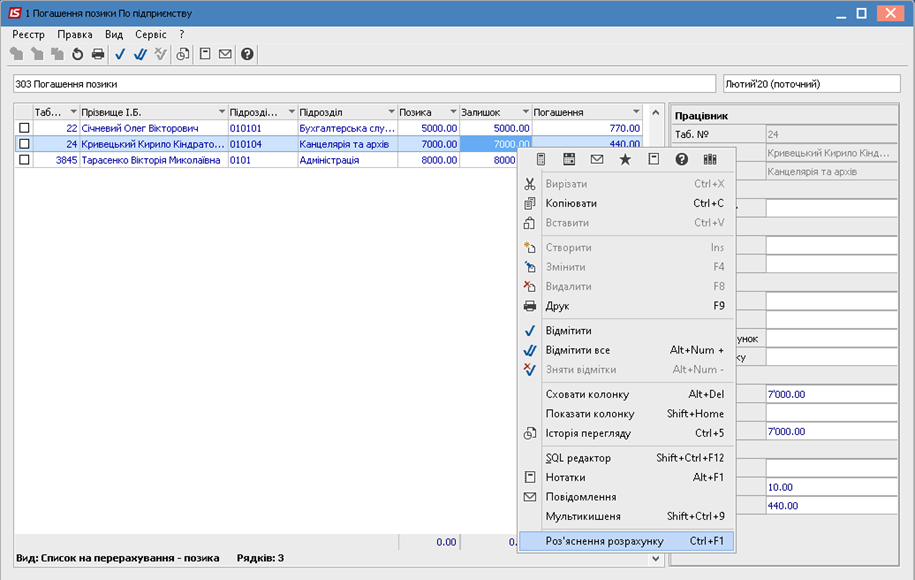Choose Відмітити in the context menu
This screenshot has width=915, height=580.
point(627,330)
